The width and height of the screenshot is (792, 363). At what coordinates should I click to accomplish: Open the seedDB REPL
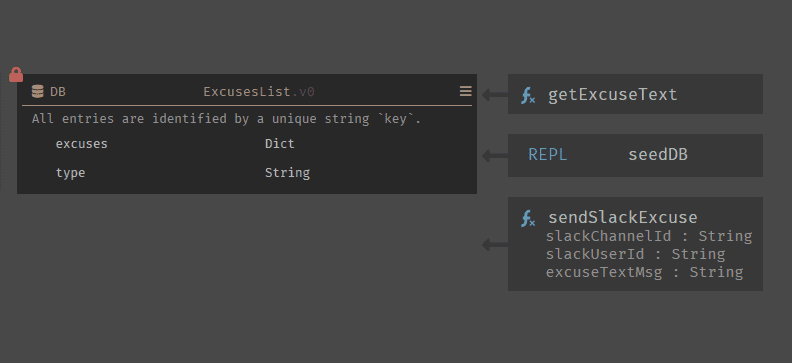[x=658, y=154]
